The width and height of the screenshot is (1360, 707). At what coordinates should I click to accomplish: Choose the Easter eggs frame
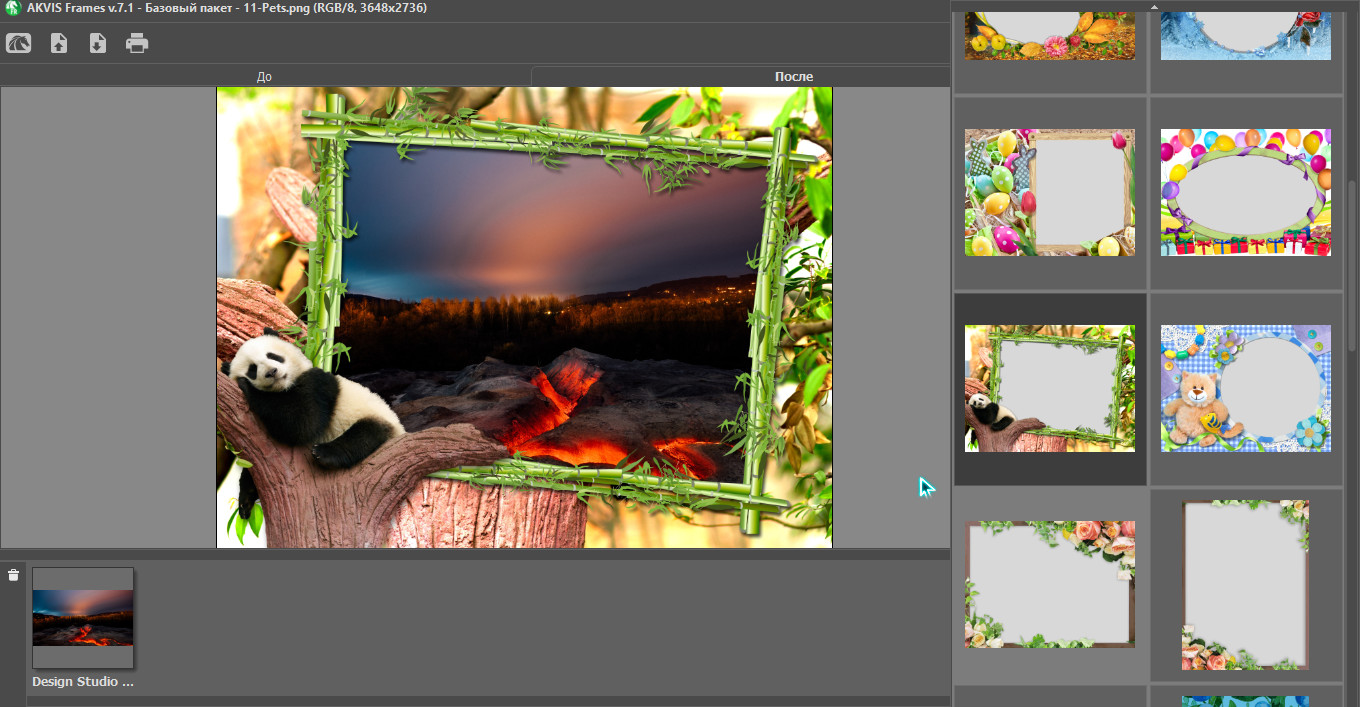click(x=1049, y=192)
